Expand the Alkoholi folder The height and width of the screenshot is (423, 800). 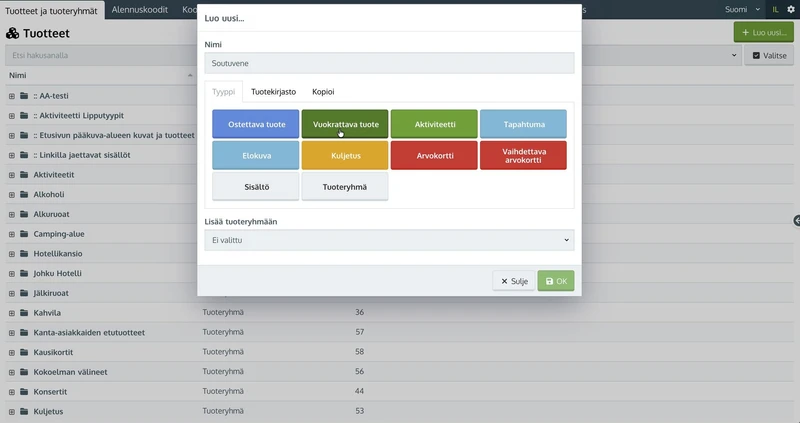[x=12, y=195]
